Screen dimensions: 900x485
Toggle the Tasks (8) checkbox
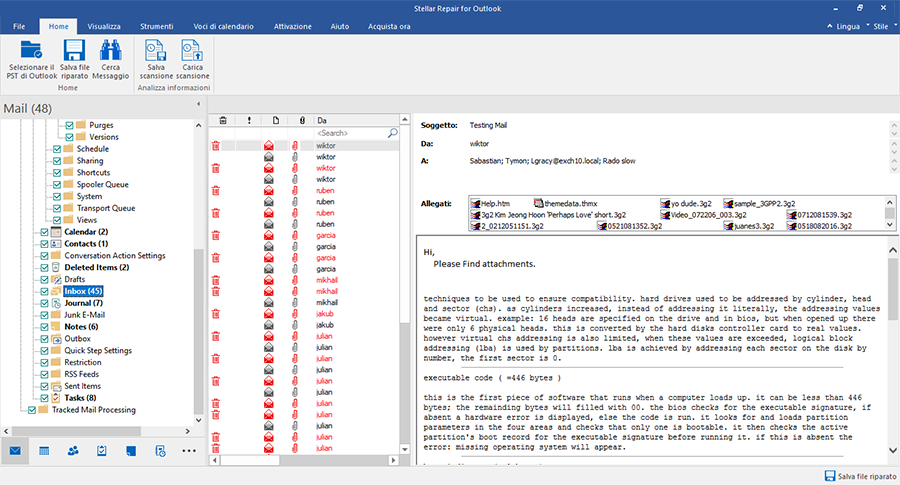coord(44,398)
